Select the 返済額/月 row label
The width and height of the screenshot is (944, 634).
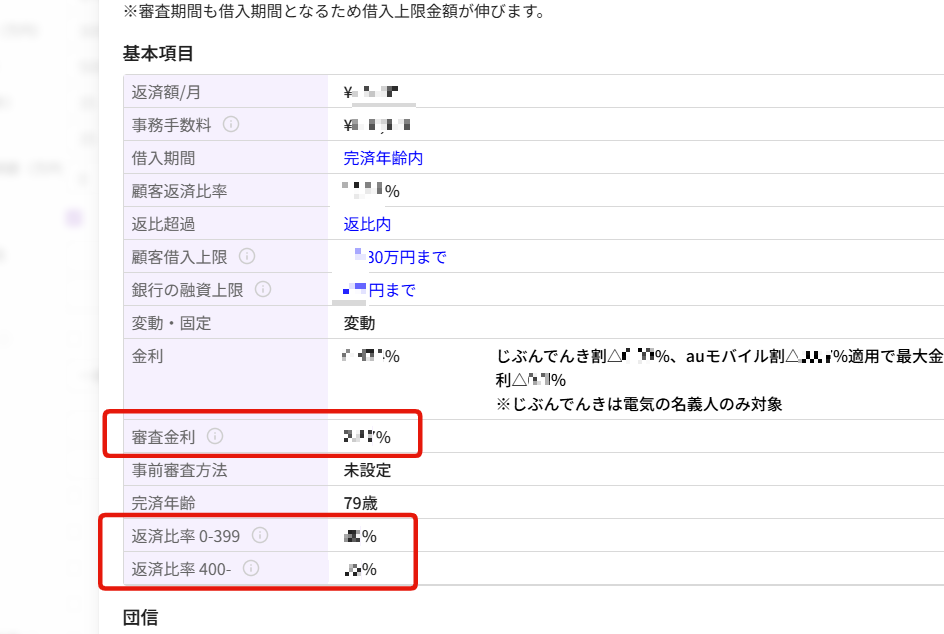(x=166, y=92)
